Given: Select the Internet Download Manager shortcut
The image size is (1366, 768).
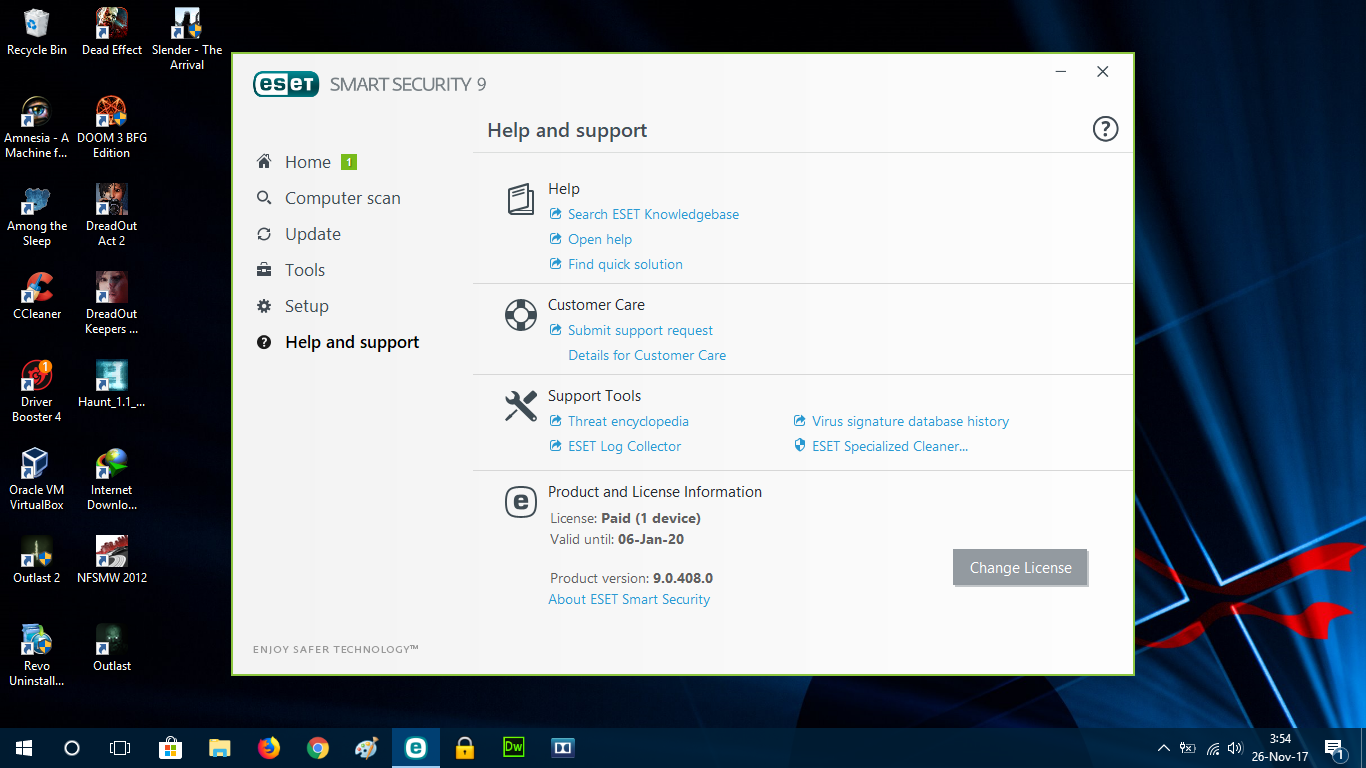Looking at the screenshot, I should pos(112,480).
